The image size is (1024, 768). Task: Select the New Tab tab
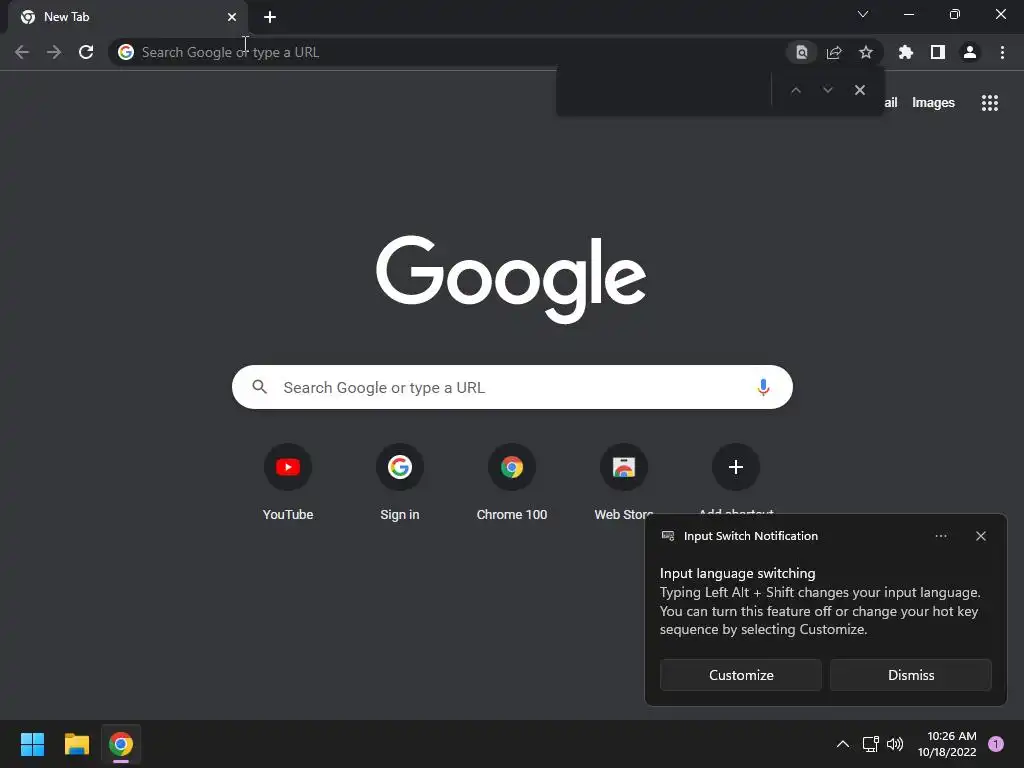[x=127, y=17]
